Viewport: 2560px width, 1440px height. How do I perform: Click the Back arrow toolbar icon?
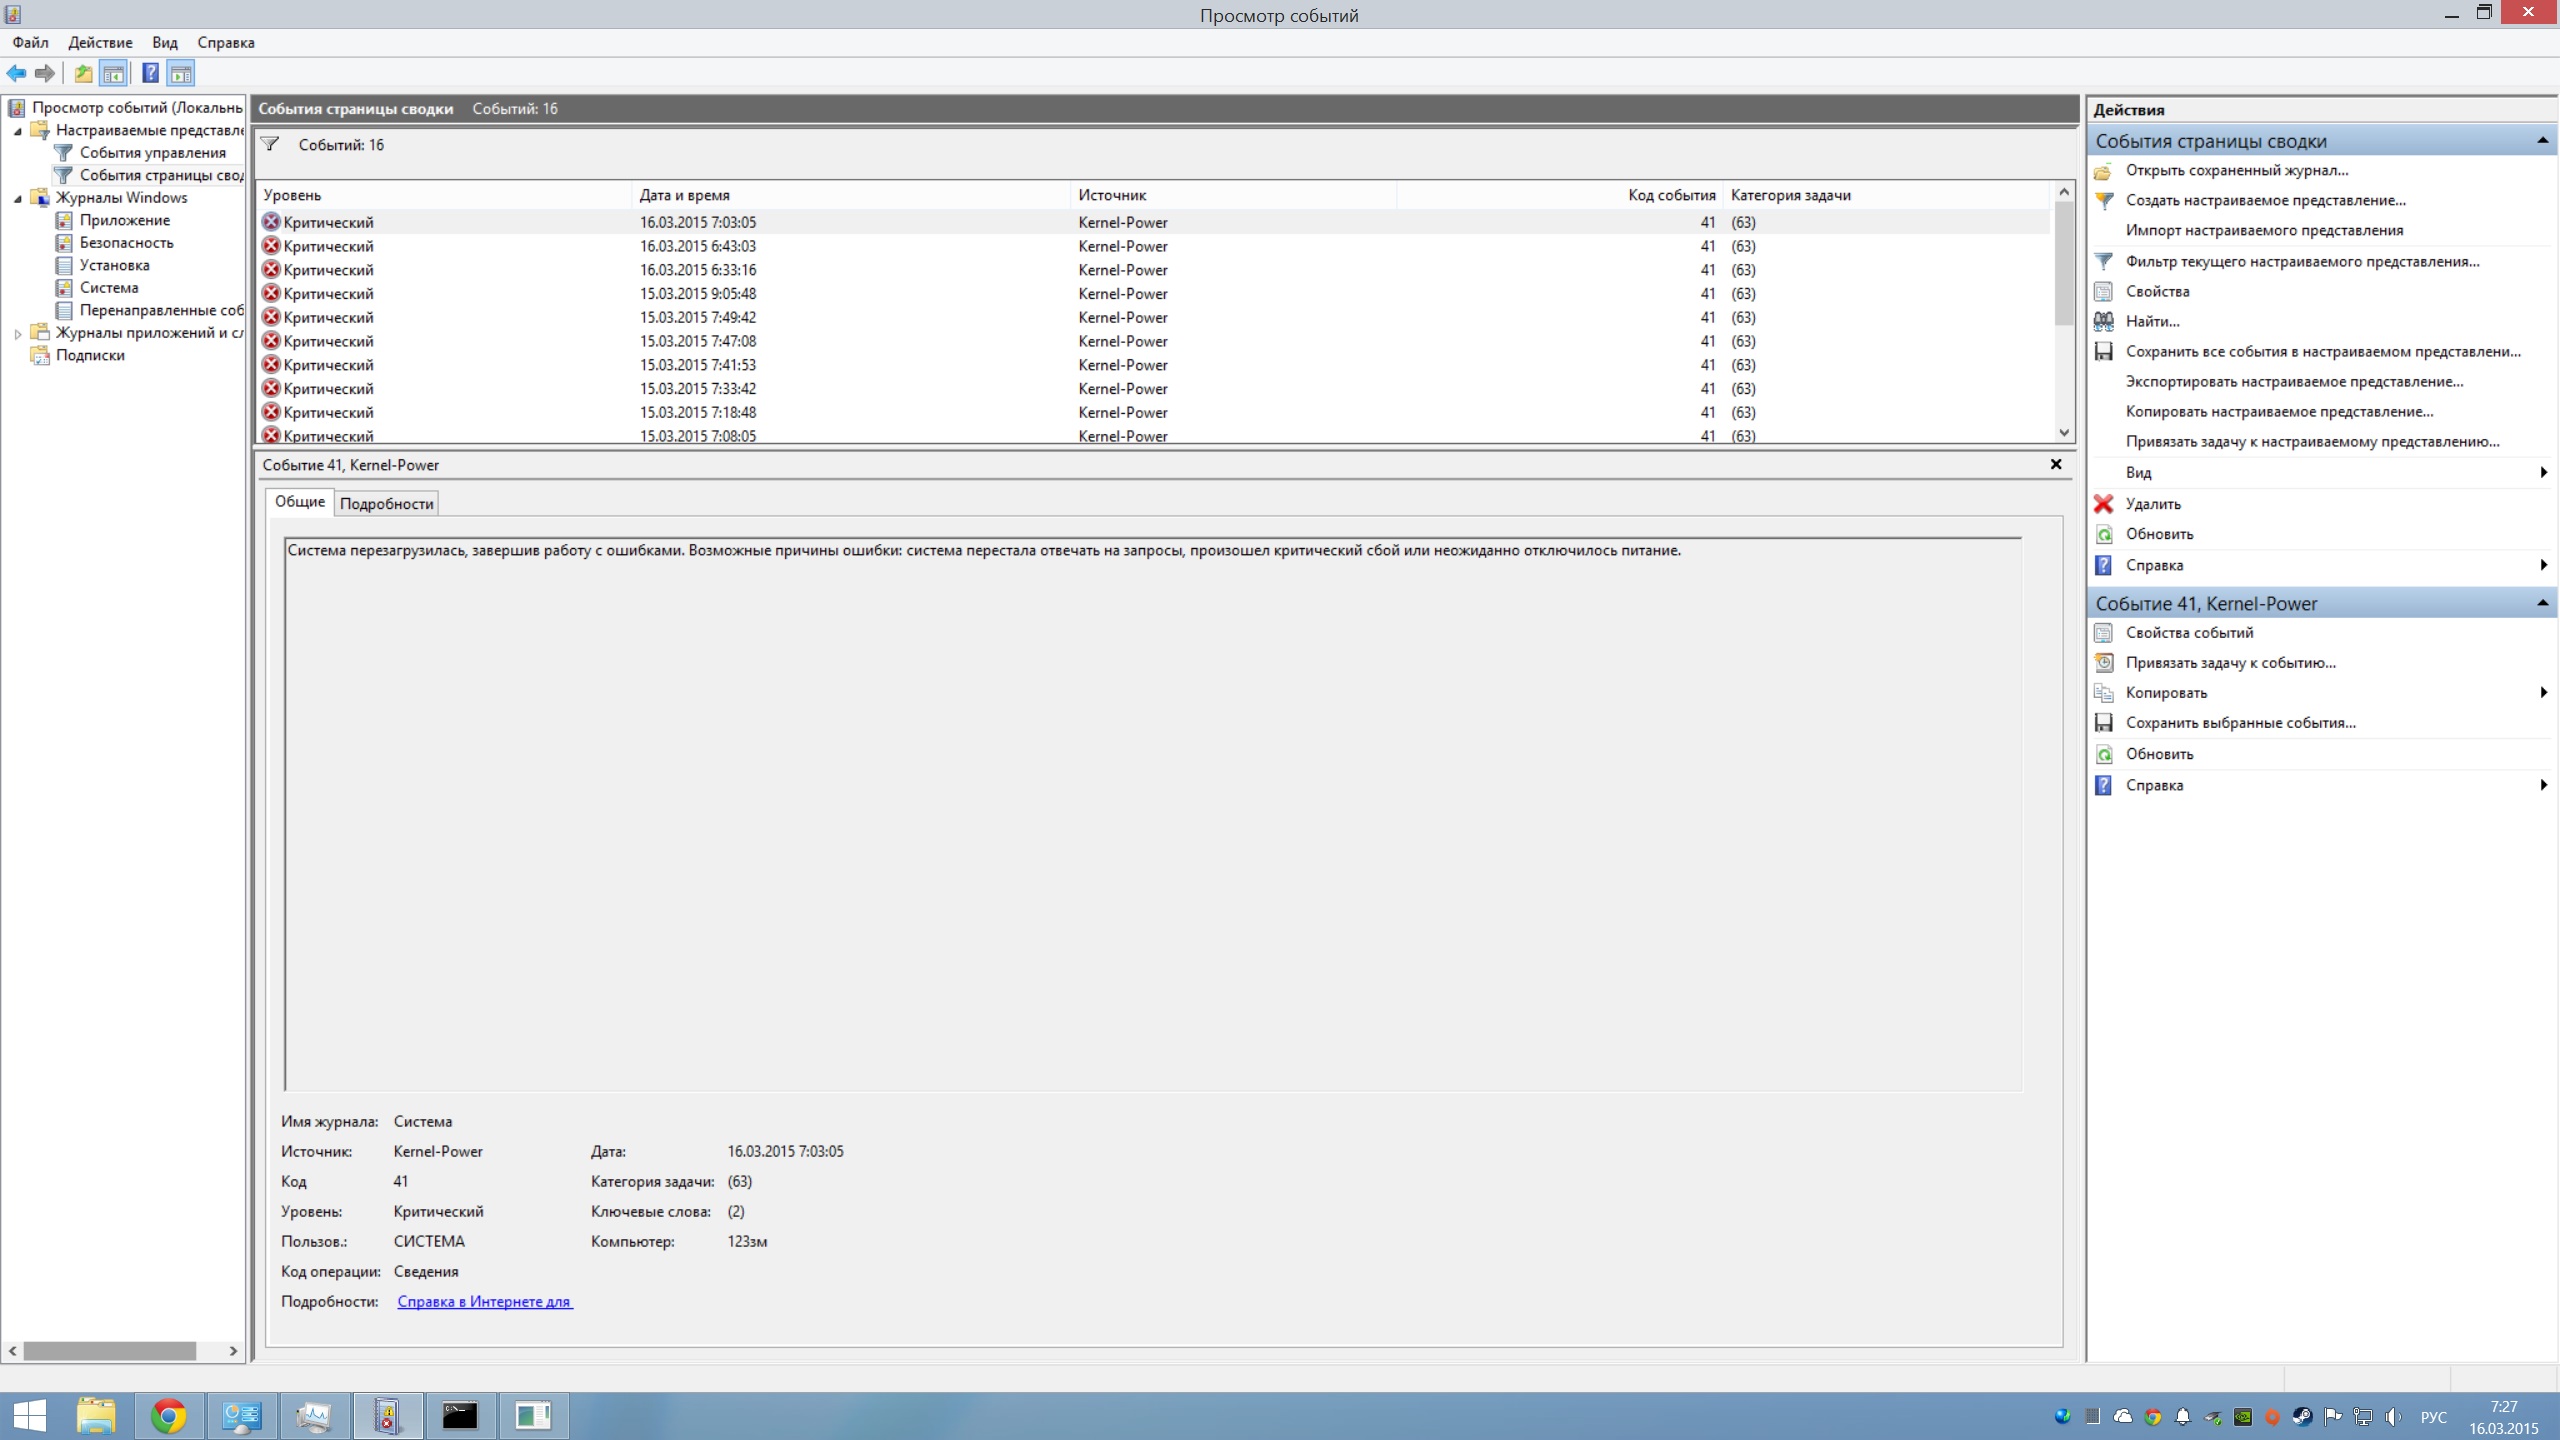tap(16, 73)
